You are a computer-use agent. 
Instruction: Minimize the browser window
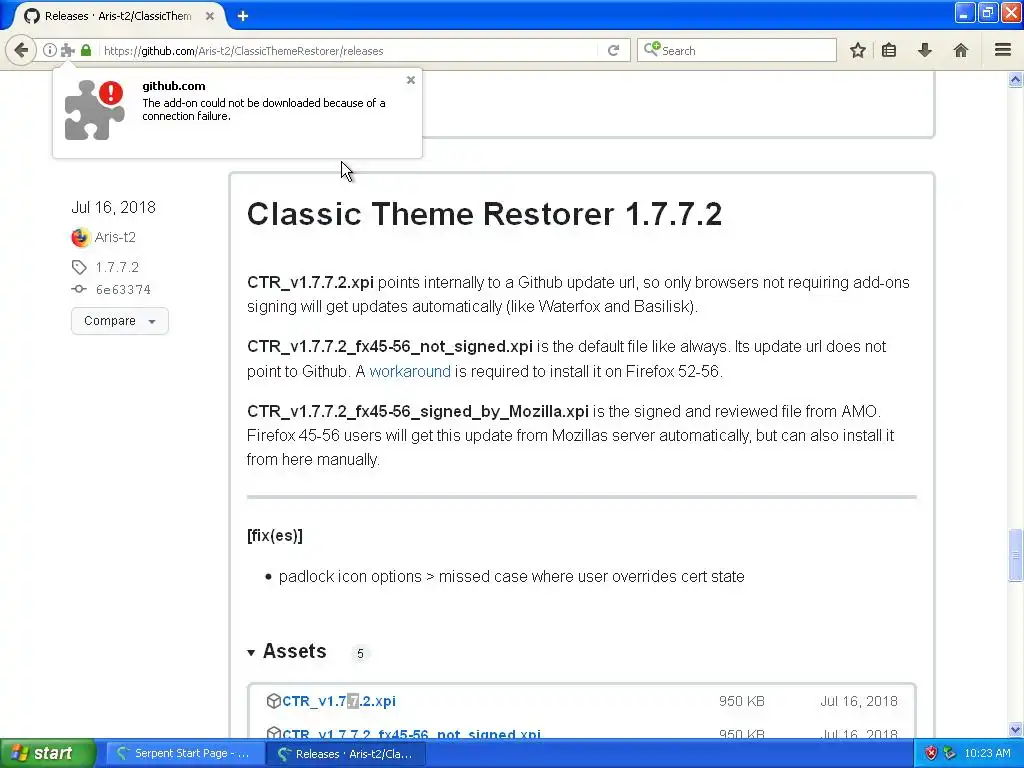click(x=964, y=12)
